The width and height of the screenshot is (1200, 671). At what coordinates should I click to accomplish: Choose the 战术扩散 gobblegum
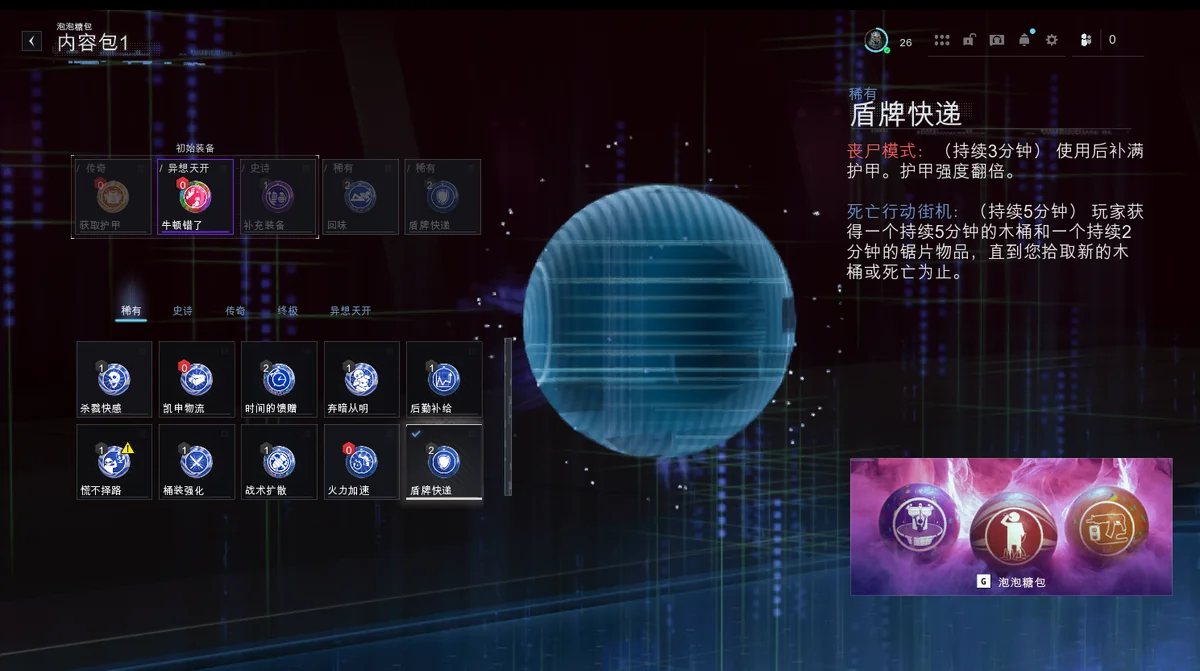(x=279, y=462)
